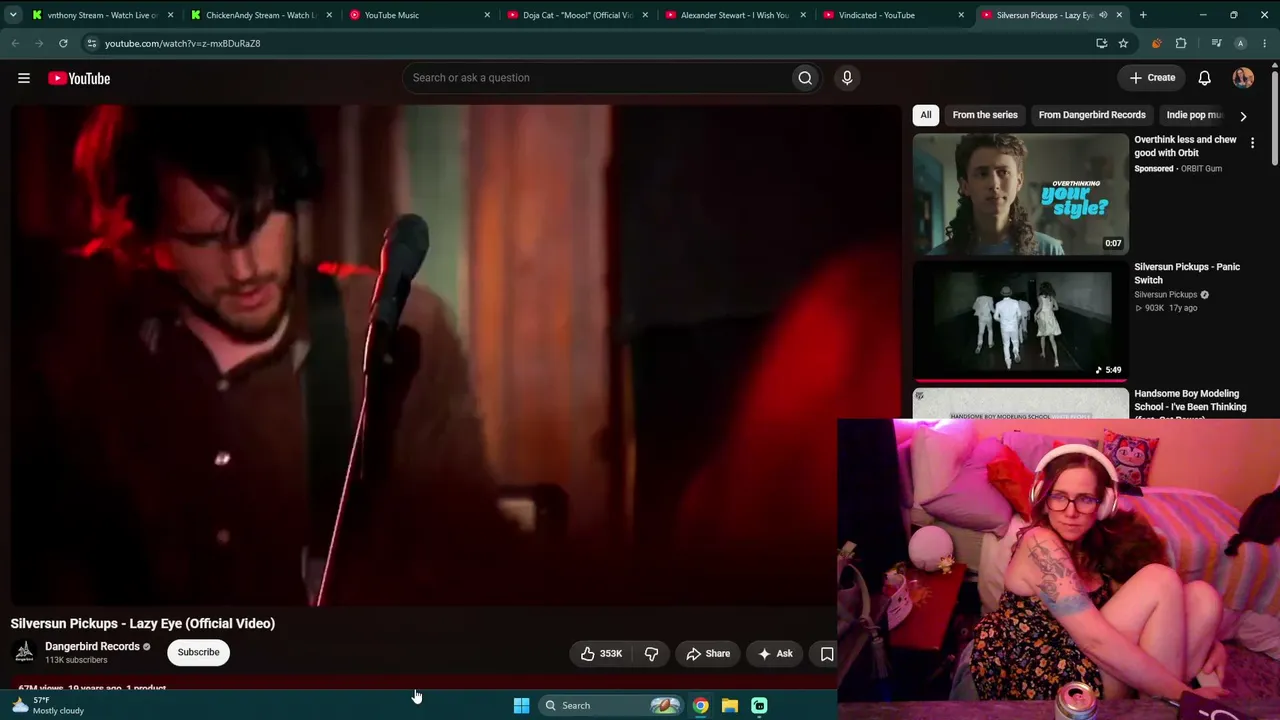Open the Chrome three-dot menu
This screenshot has width=1280, height=720.
point(1263,43)
